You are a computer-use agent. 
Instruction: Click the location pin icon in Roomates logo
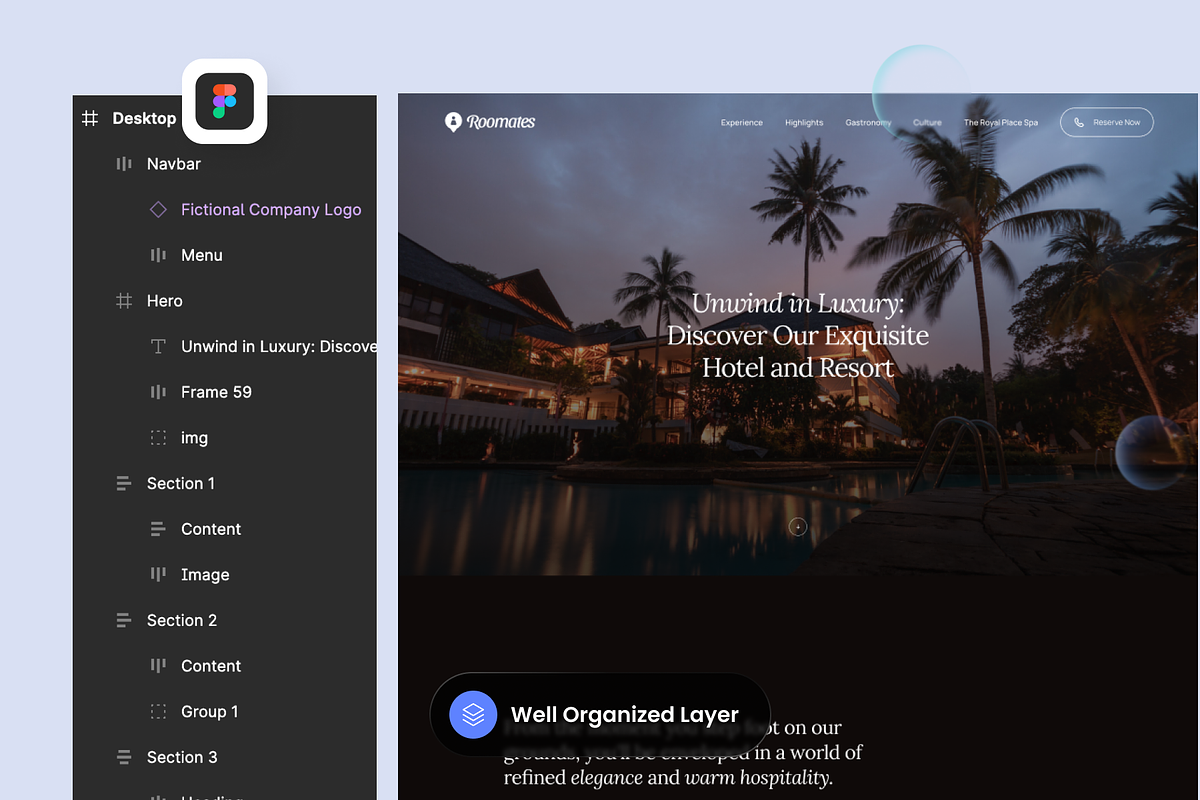453,122
